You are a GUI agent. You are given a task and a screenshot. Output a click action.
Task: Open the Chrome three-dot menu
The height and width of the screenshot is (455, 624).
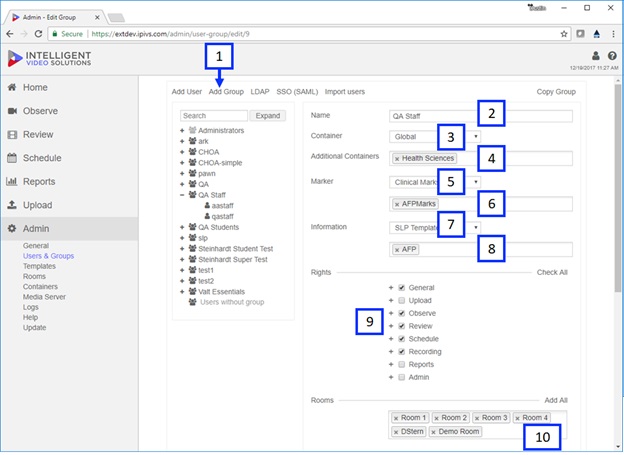pyautogui.click(x=613, y=34)
